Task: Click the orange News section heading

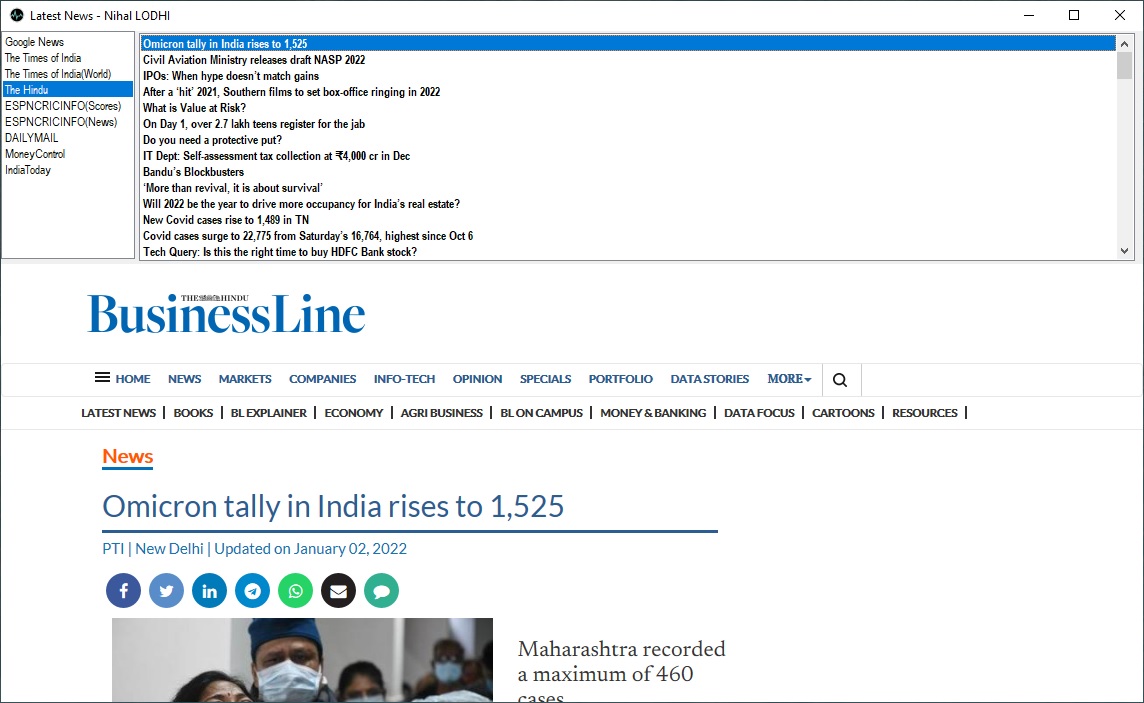Action: pos(128,457)
